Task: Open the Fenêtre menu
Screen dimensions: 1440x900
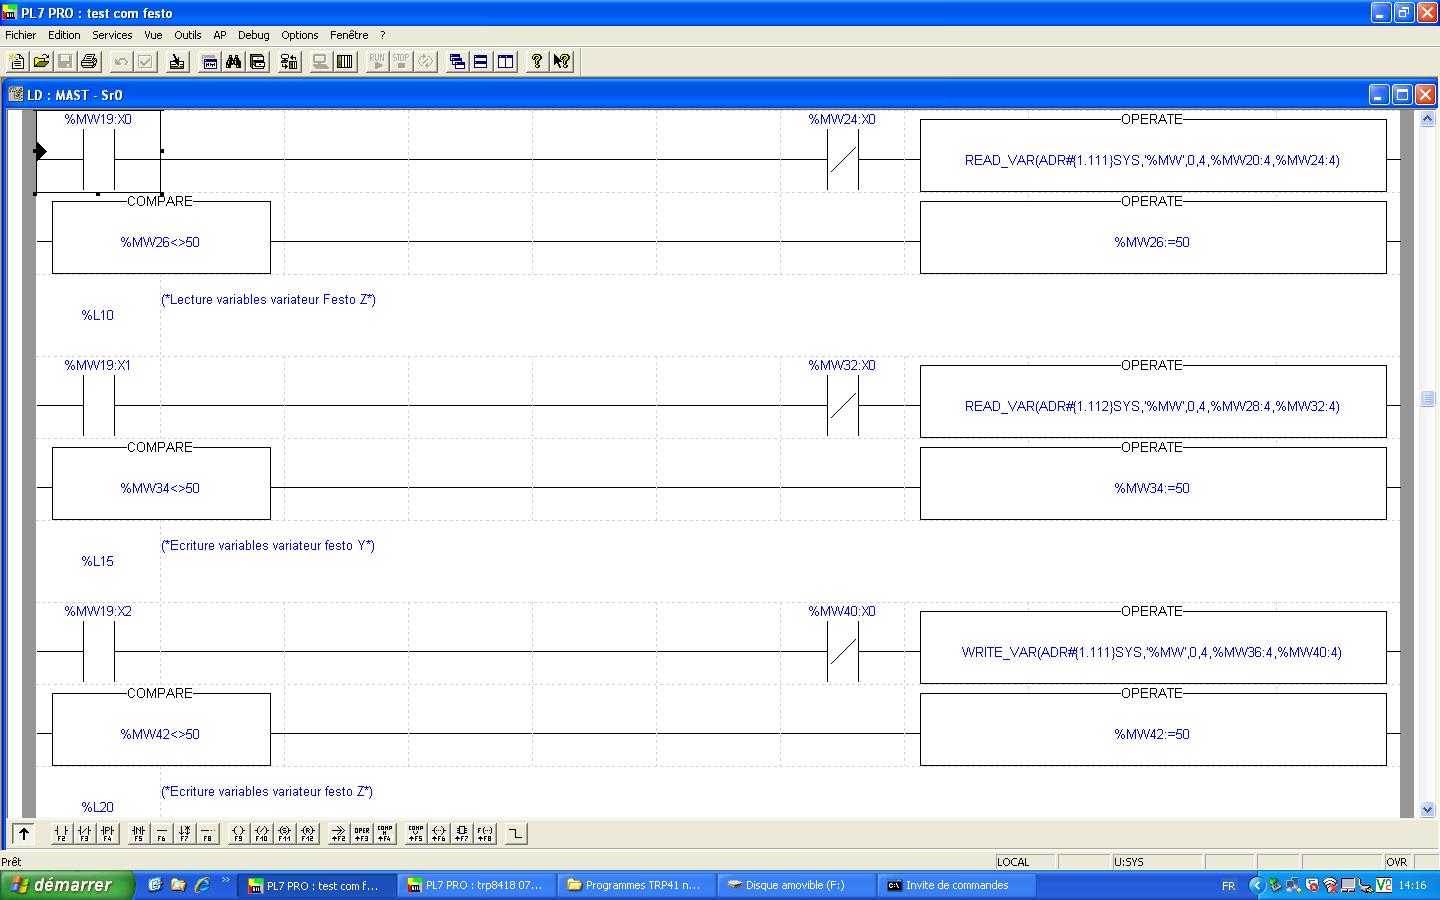Action: [x=349, y=35]
